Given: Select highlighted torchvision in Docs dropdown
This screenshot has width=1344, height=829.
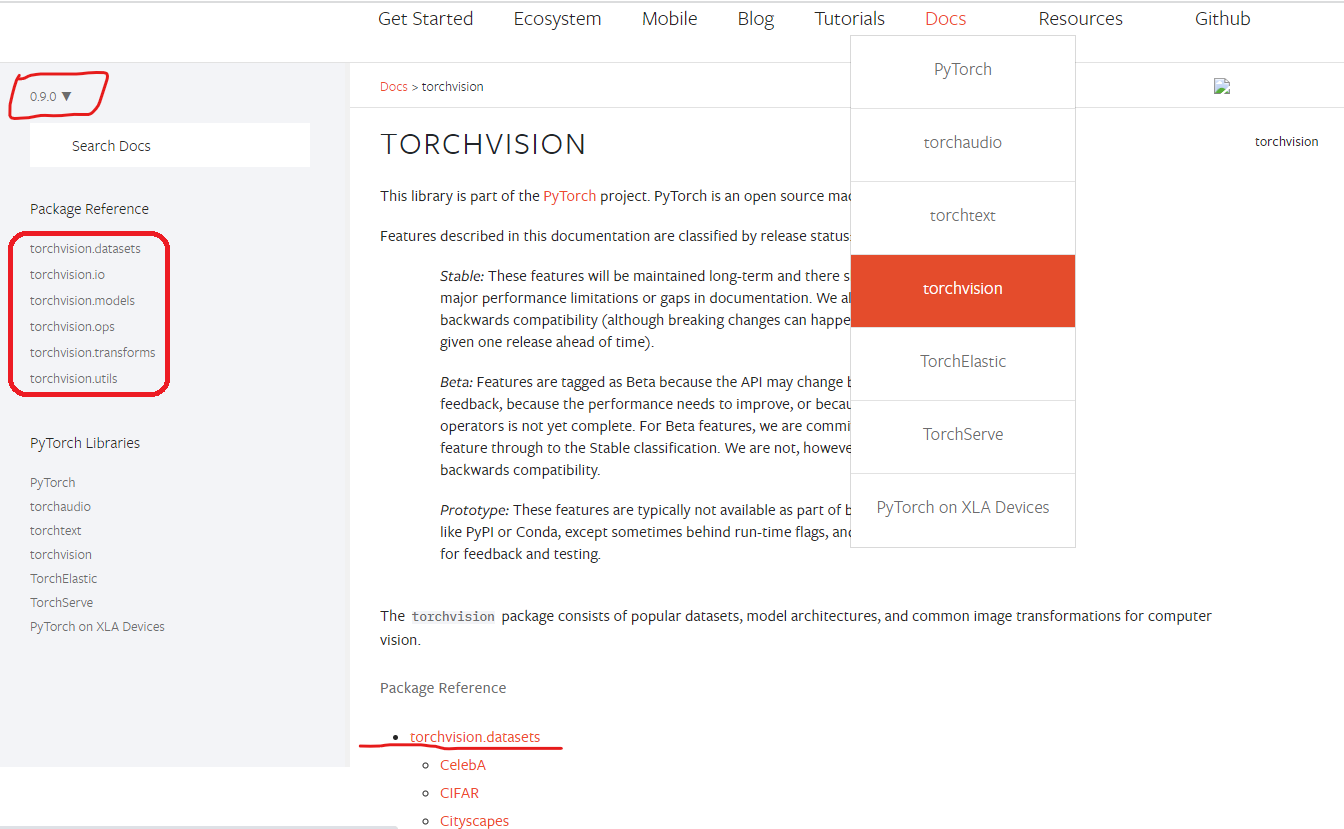Looking at the screenshot, I should click(963, 289).
